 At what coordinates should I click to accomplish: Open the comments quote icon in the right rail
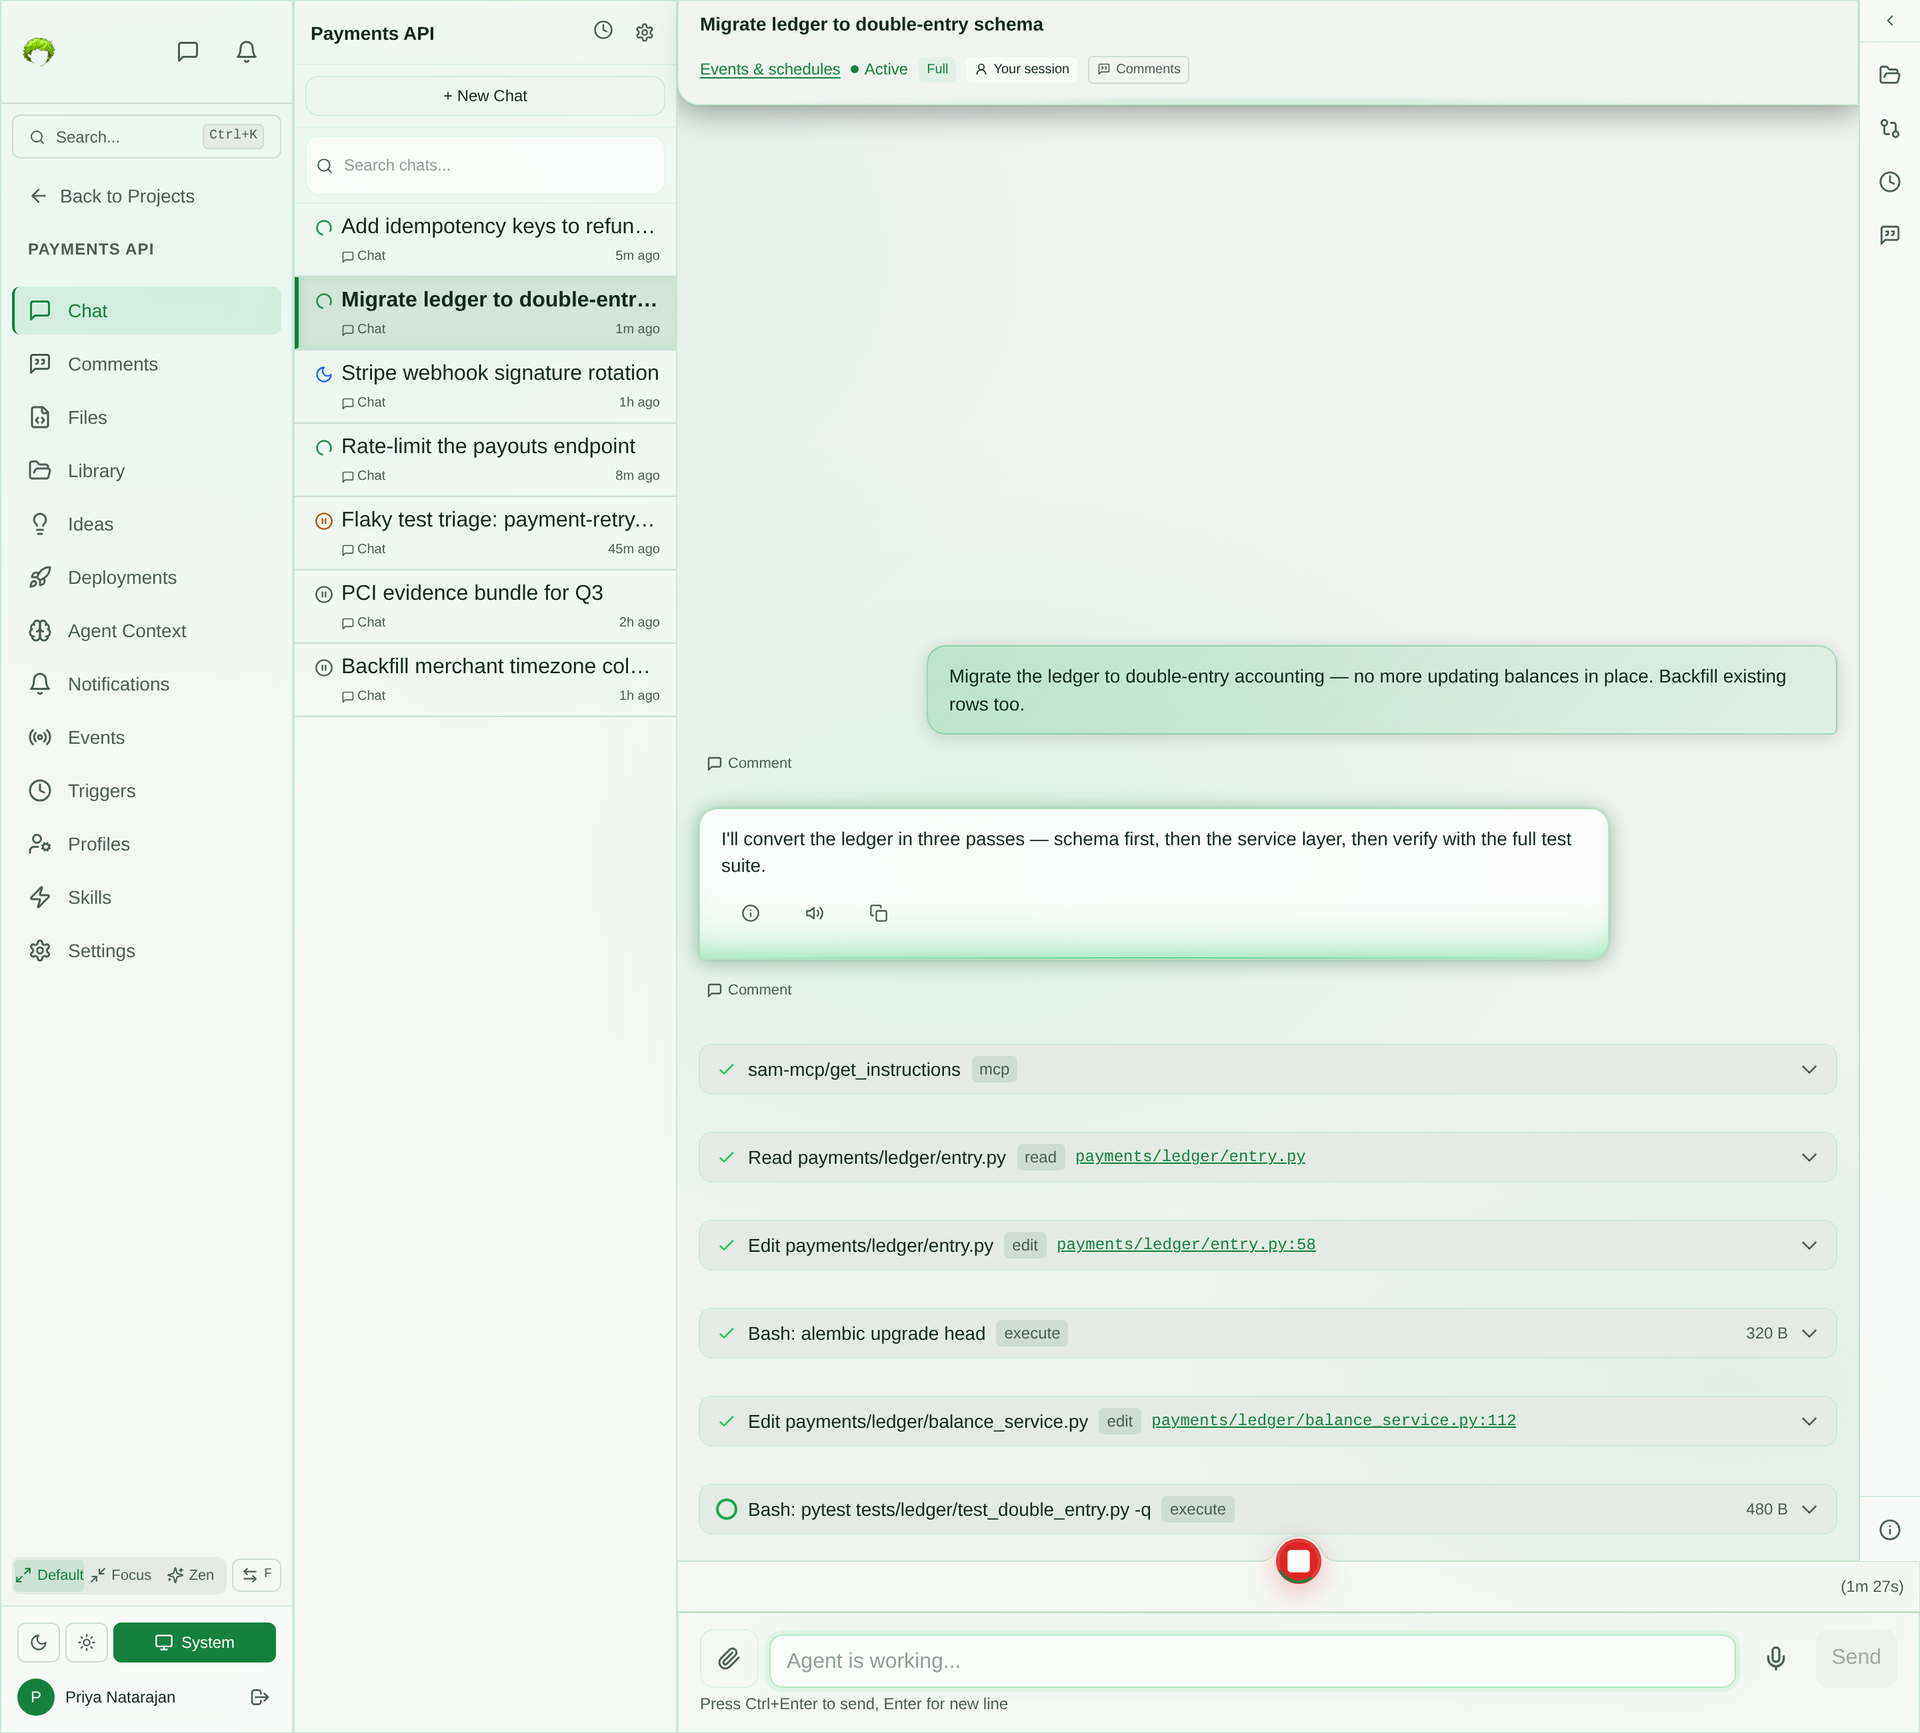(1890, 235)
